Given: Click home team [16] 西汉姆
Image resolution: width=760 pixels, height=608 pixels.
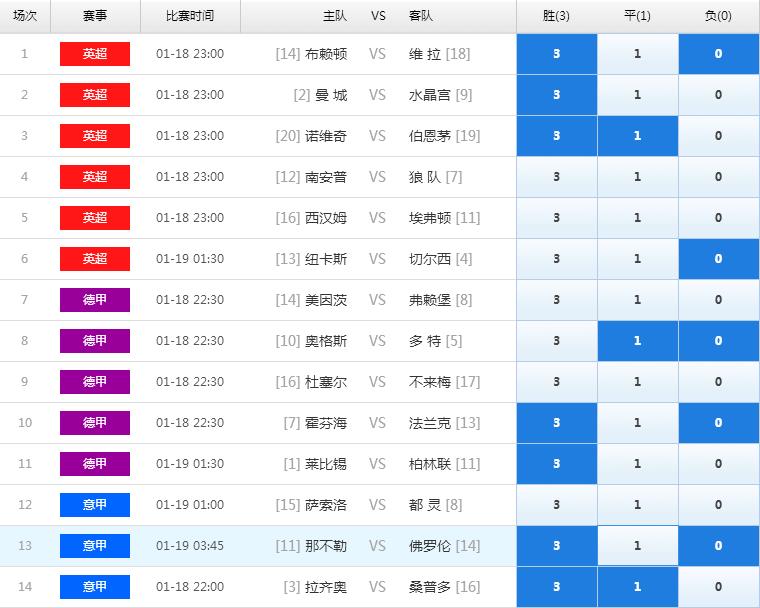Looking at the screenshot, I should click(x=312, y=218).
